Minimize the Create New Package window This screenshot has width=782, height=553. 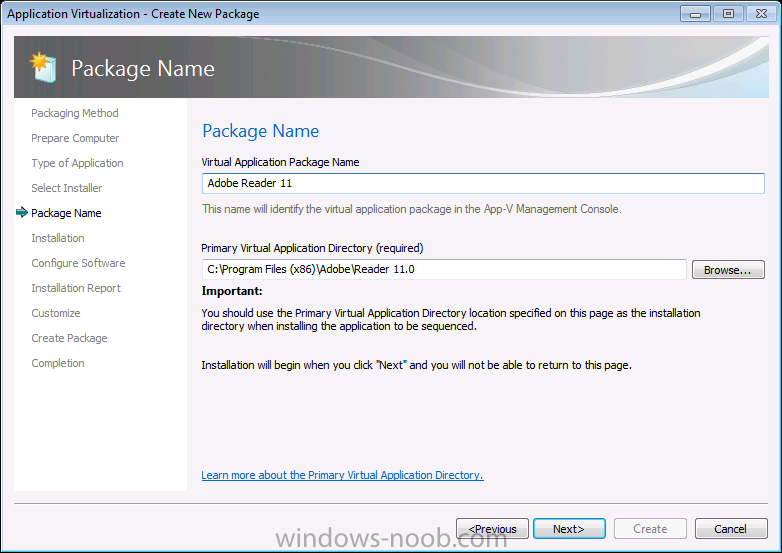[695, 14]
